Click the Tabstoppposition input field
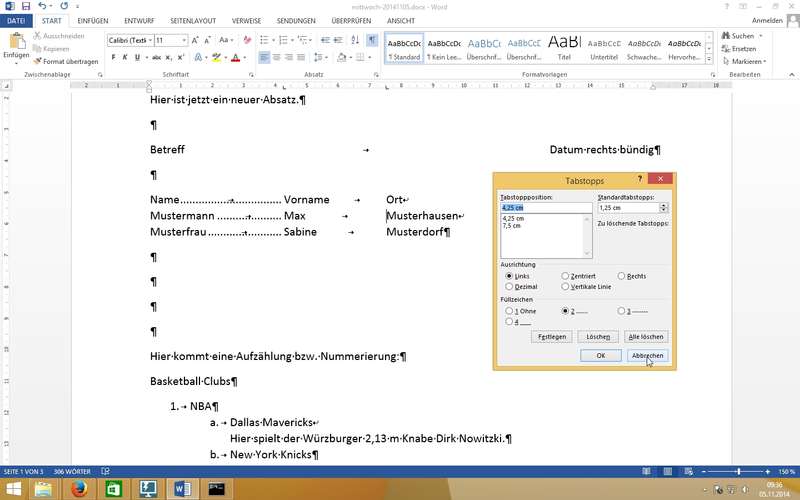The height and width of the screenshot is (500, 800). pyautogui.click(x=546, y=207)
